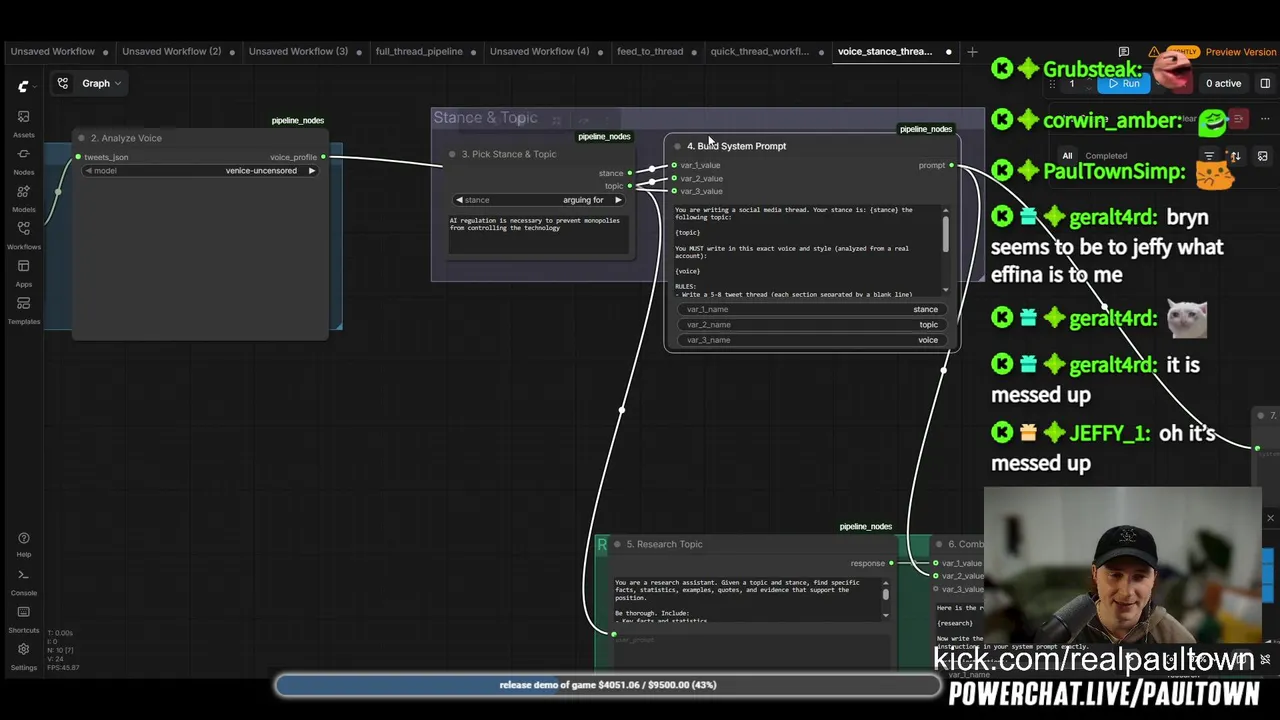Click the prompt output socket on Build System Prompt
The height and width of the screenshot is (720, 1280).
coord(951,165)
